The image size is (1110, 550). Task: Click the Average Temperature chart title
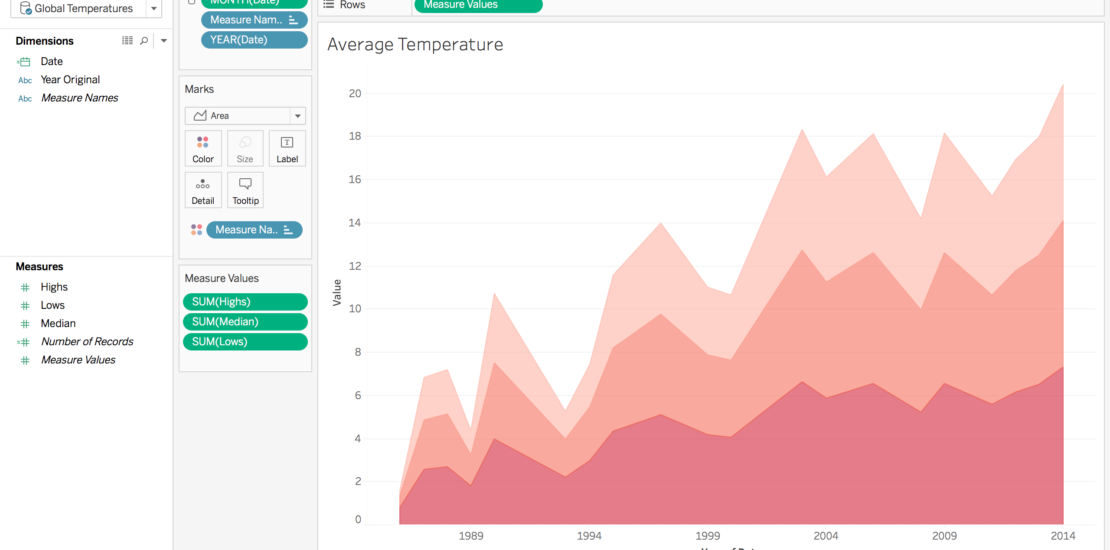[415, 45]
